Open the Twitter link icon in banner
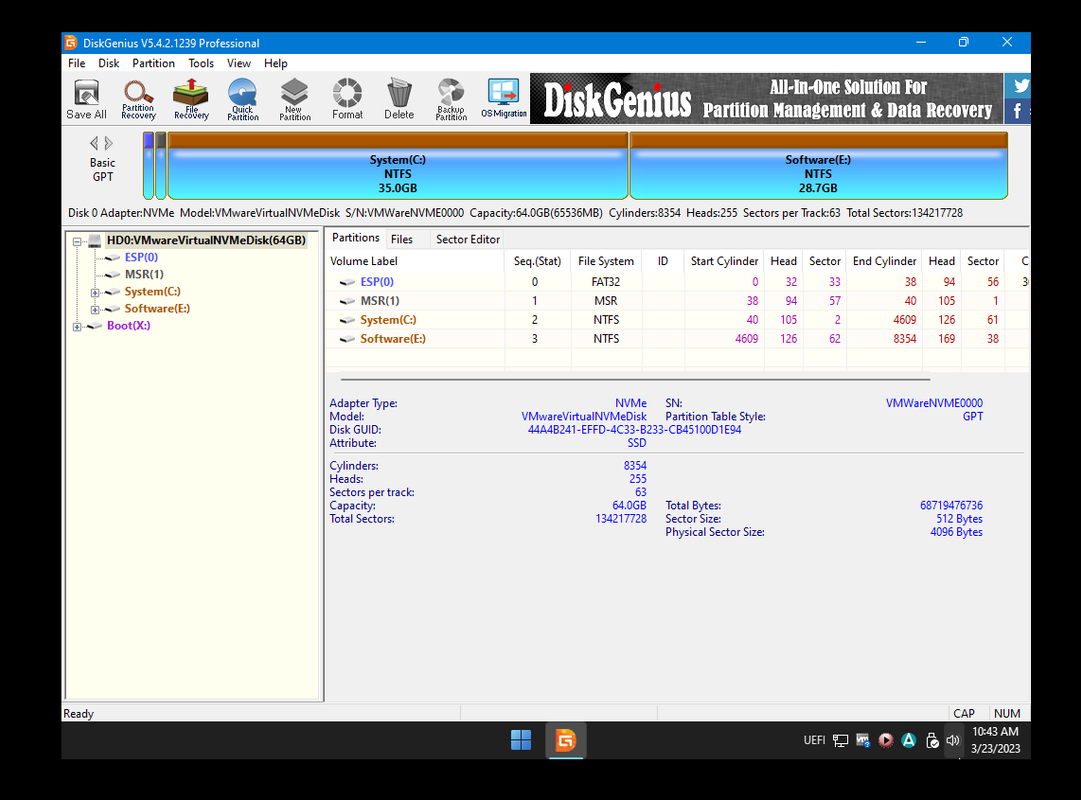This screenshot has height=800, width=1081. (1020, 86)
